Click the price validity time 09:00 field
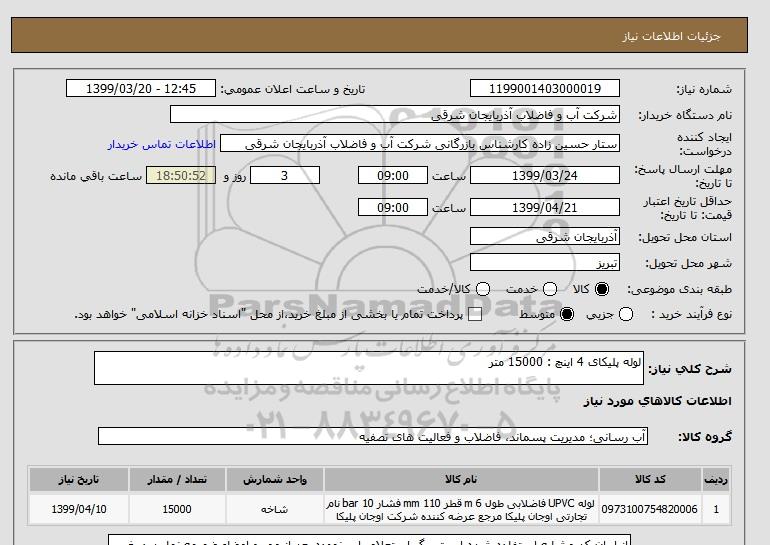The width and height of the screenshot is (770, 545). [x=393, y=207]
